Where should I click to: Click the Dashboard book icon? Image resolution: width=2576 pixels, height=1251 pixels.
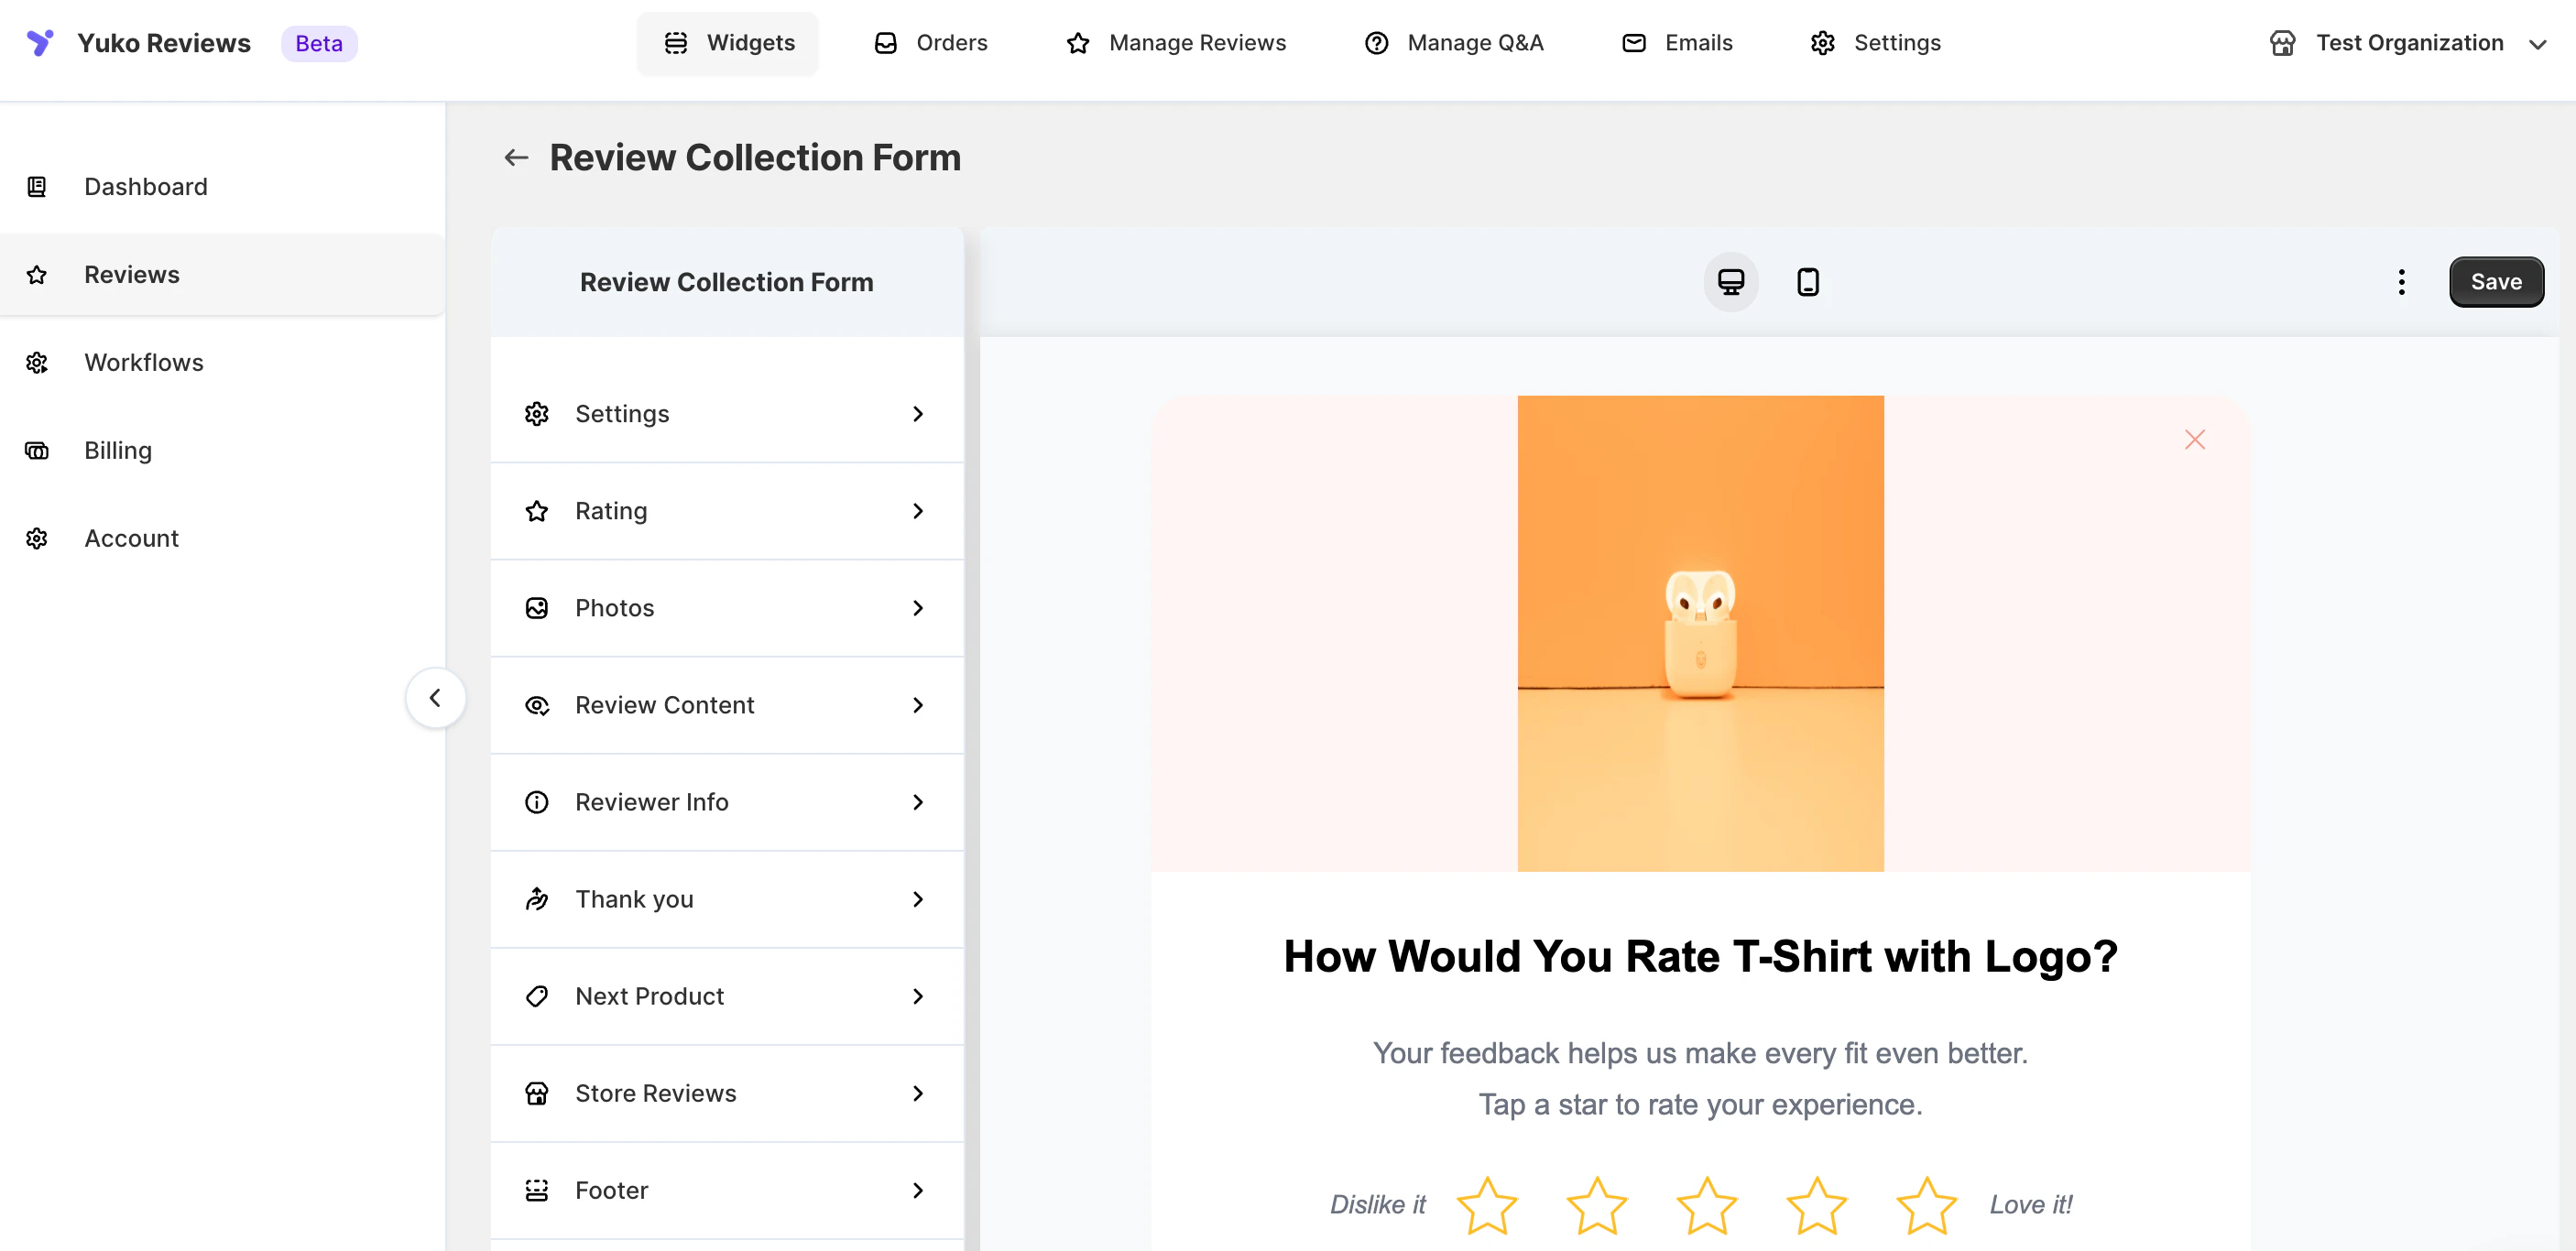coord(37,187)
